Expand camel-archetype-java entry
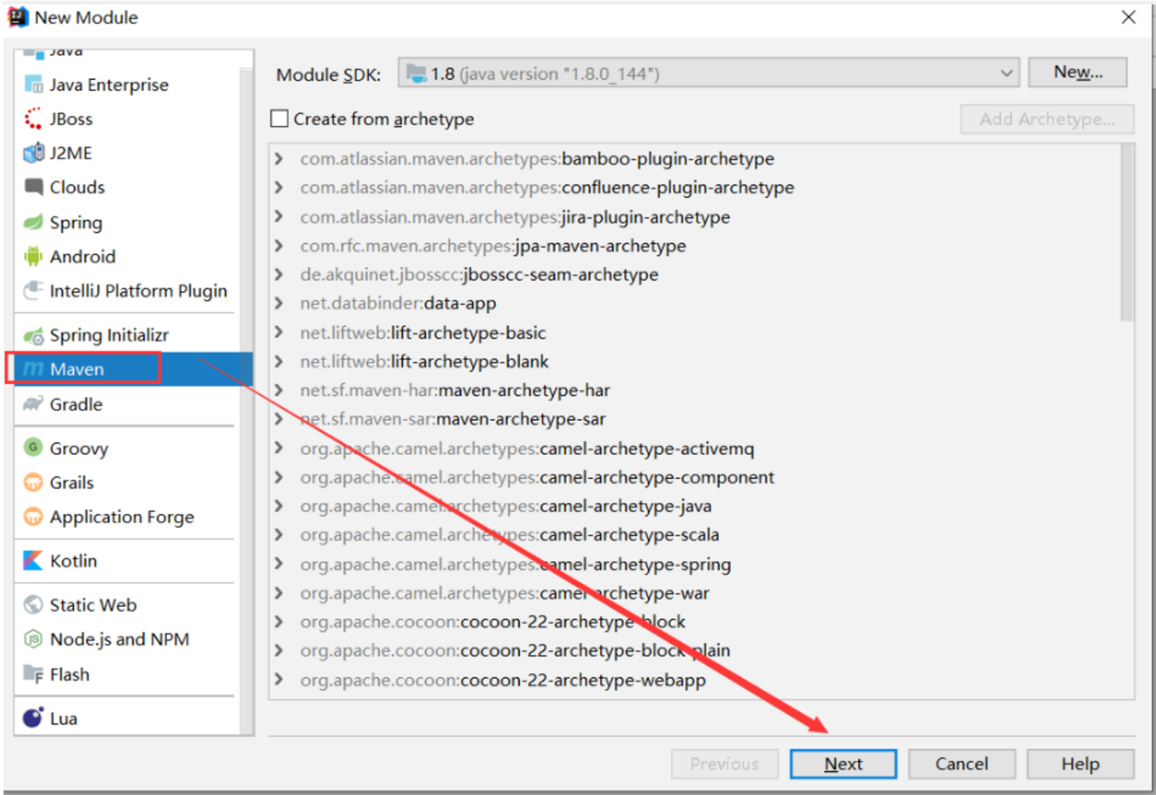1156x795 pixels. pos(279,506)
